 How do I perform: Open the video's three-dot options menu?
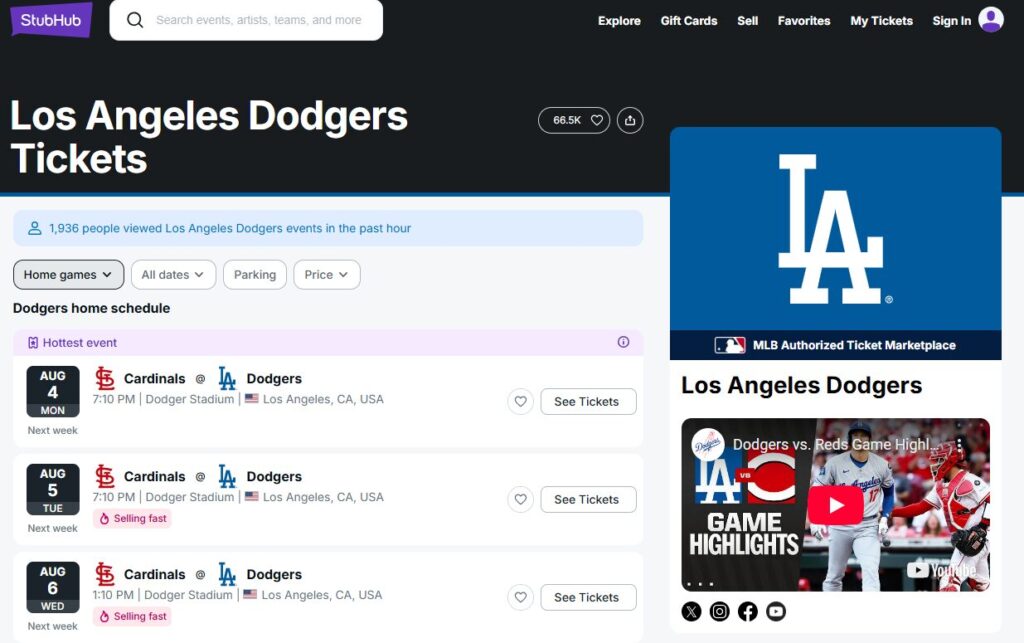[959, 445]
